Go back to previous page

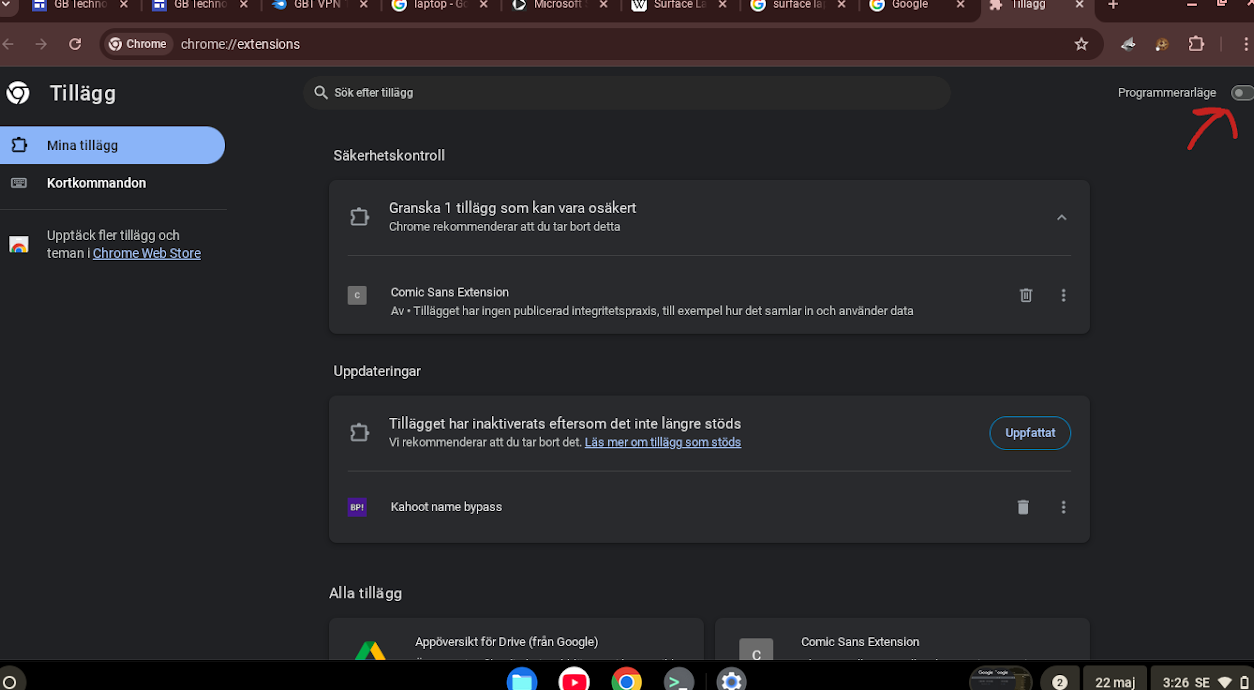point(9,44)
